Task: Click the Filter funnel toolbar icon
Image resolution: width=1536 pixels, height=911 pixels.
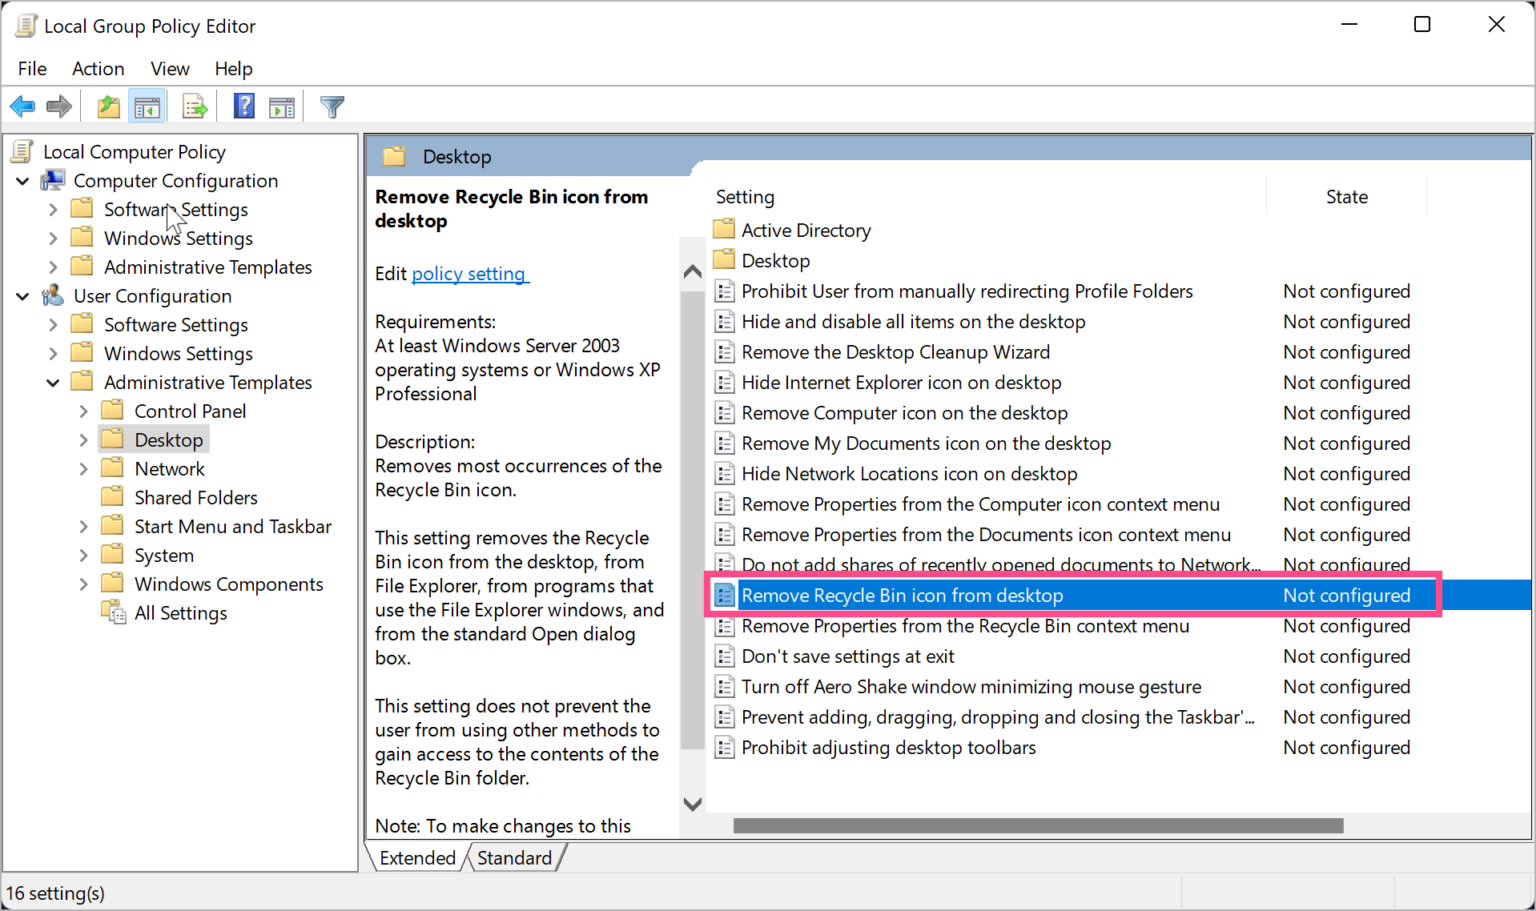Action: [332, 106]
